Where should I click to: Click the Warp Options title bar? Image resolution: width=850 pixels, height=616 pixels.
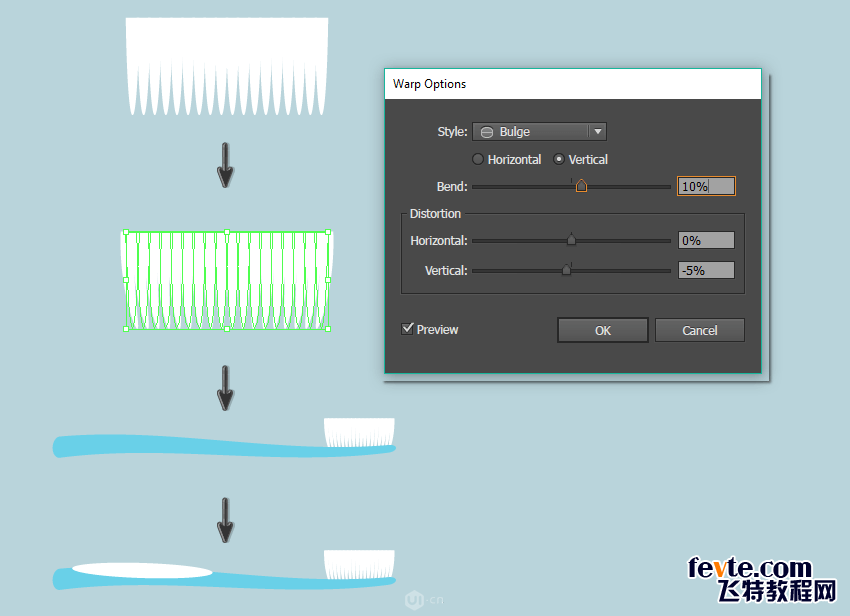pos(572,84)
